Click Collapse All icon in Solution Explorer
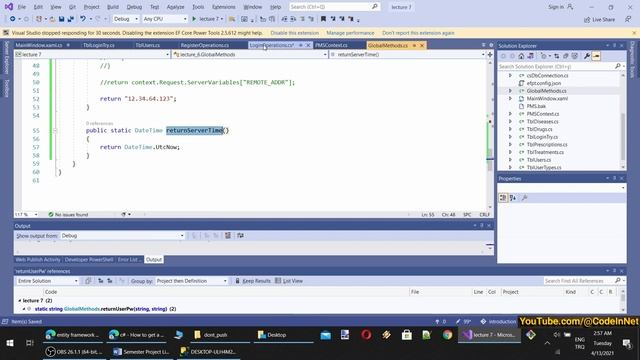 coord(566,56)
